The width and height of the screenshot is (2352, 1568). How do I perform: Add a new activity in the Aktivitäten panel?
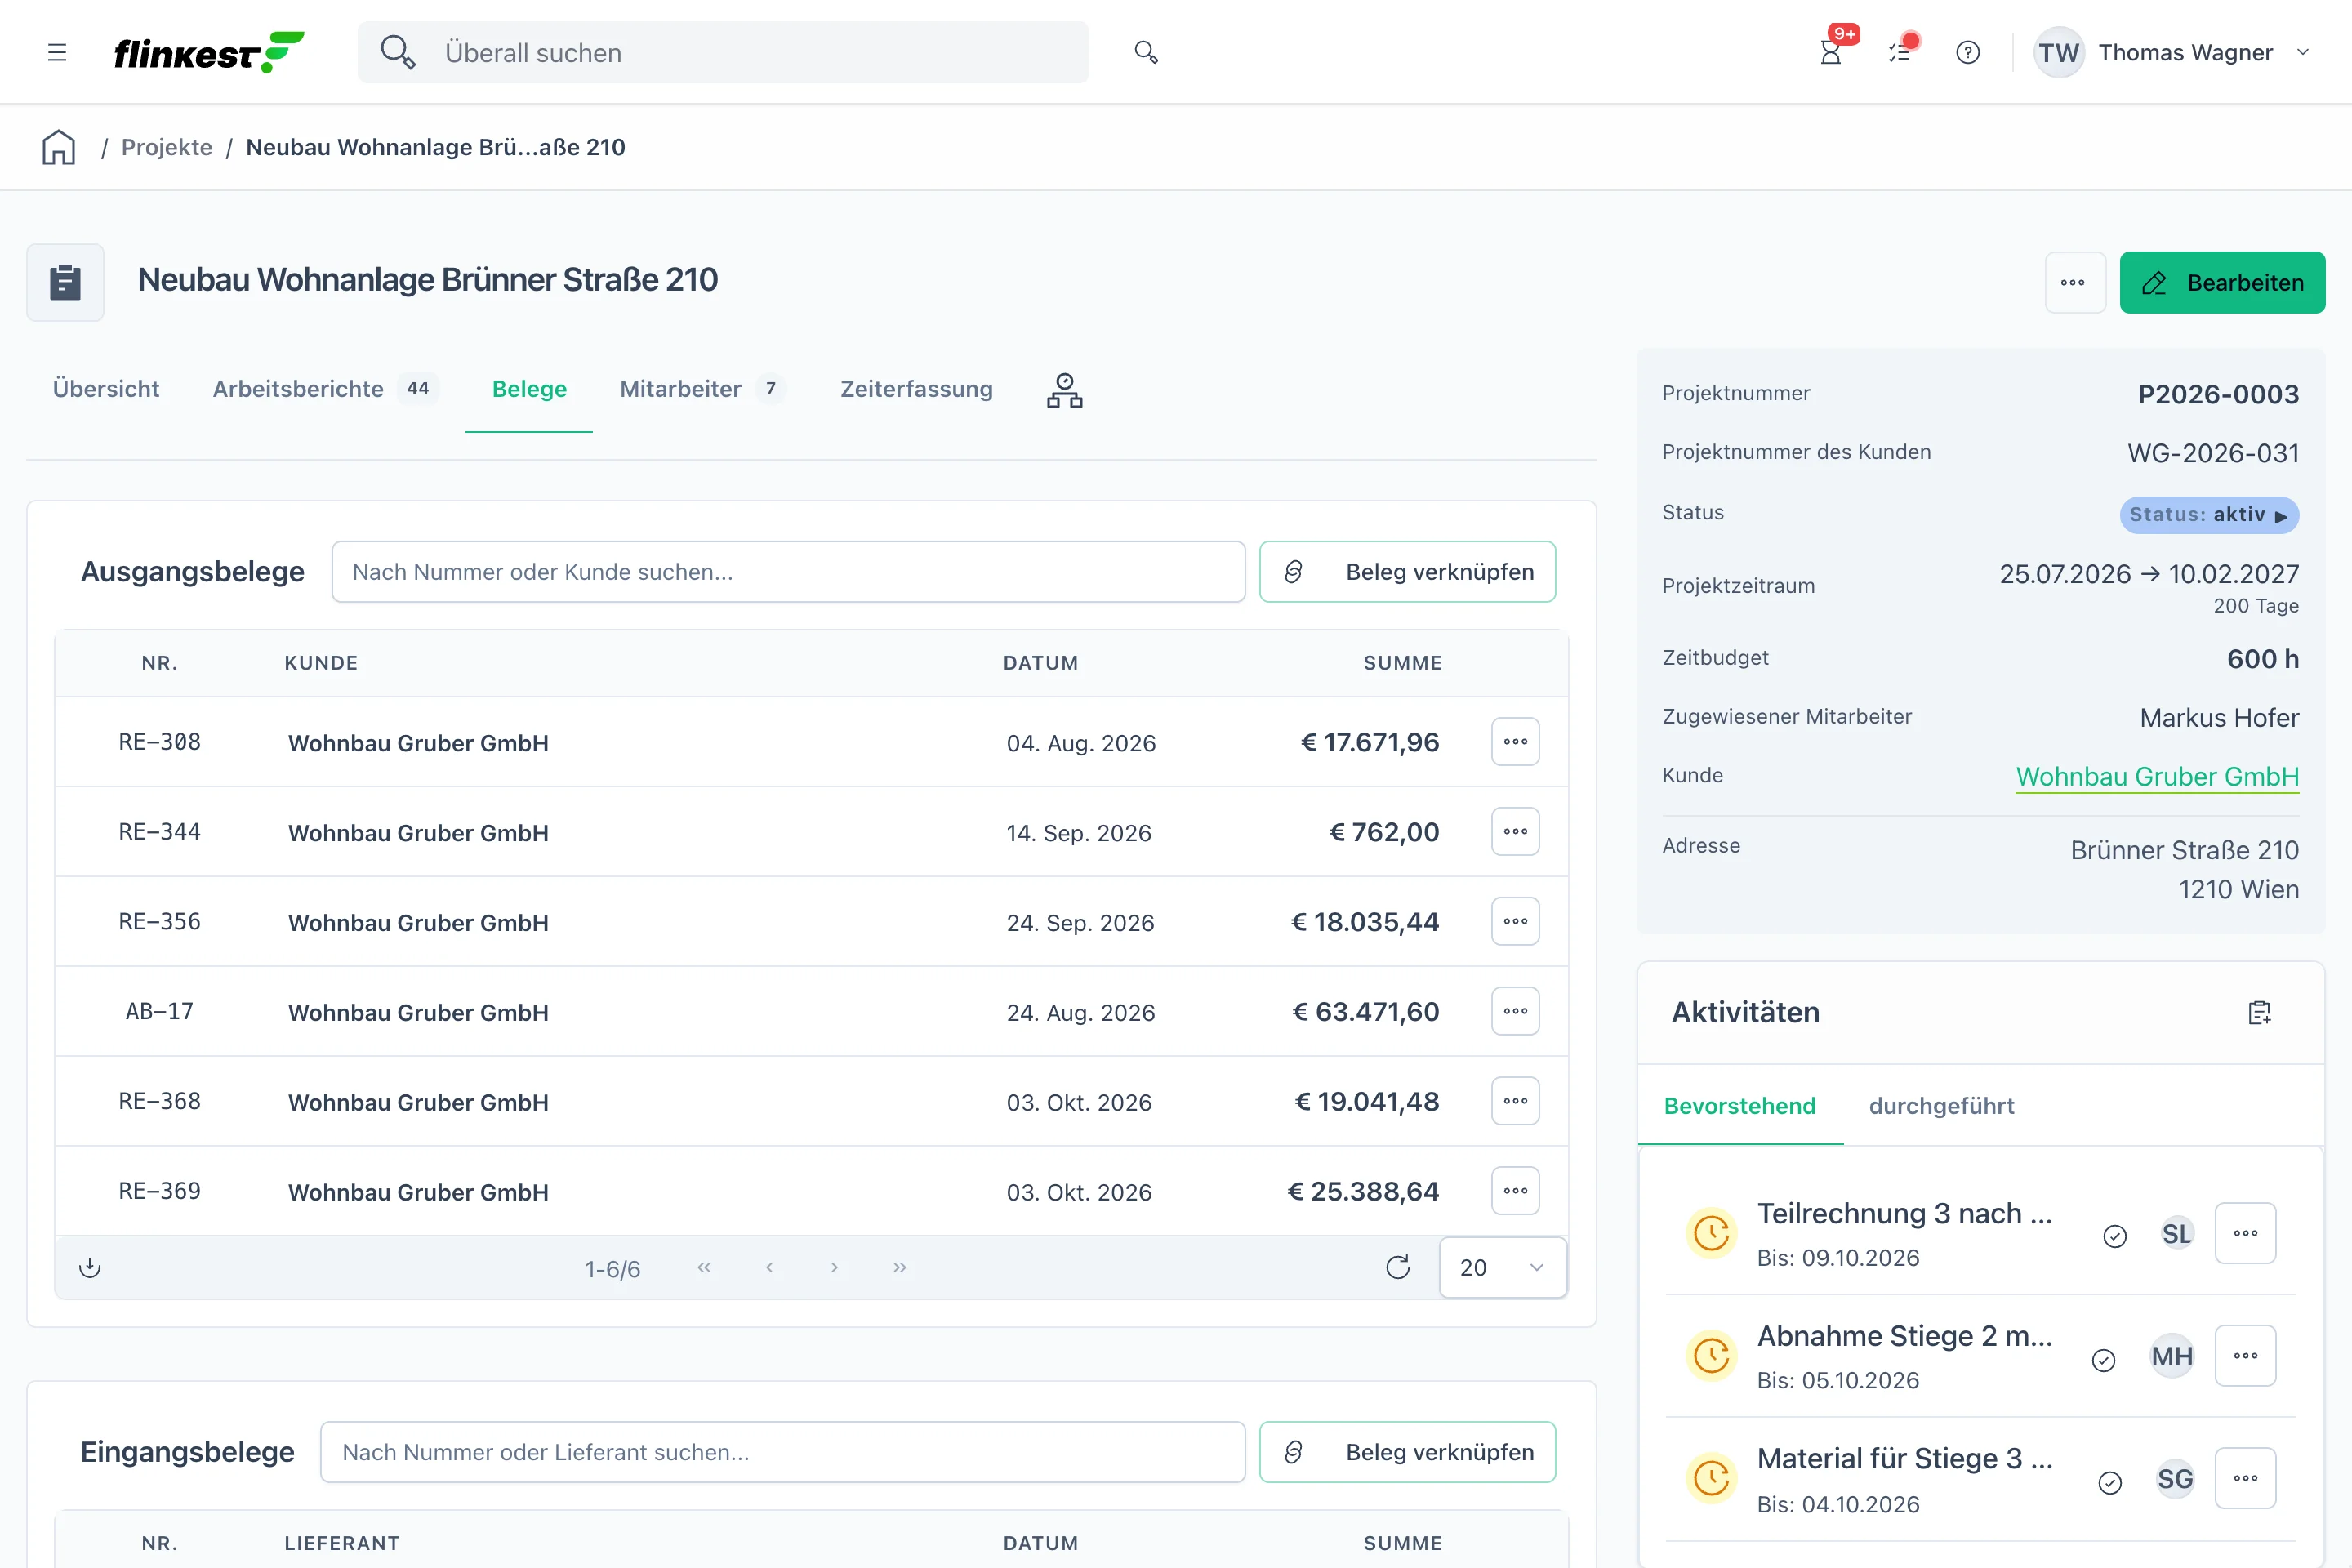click(x=2259, y=1012)
